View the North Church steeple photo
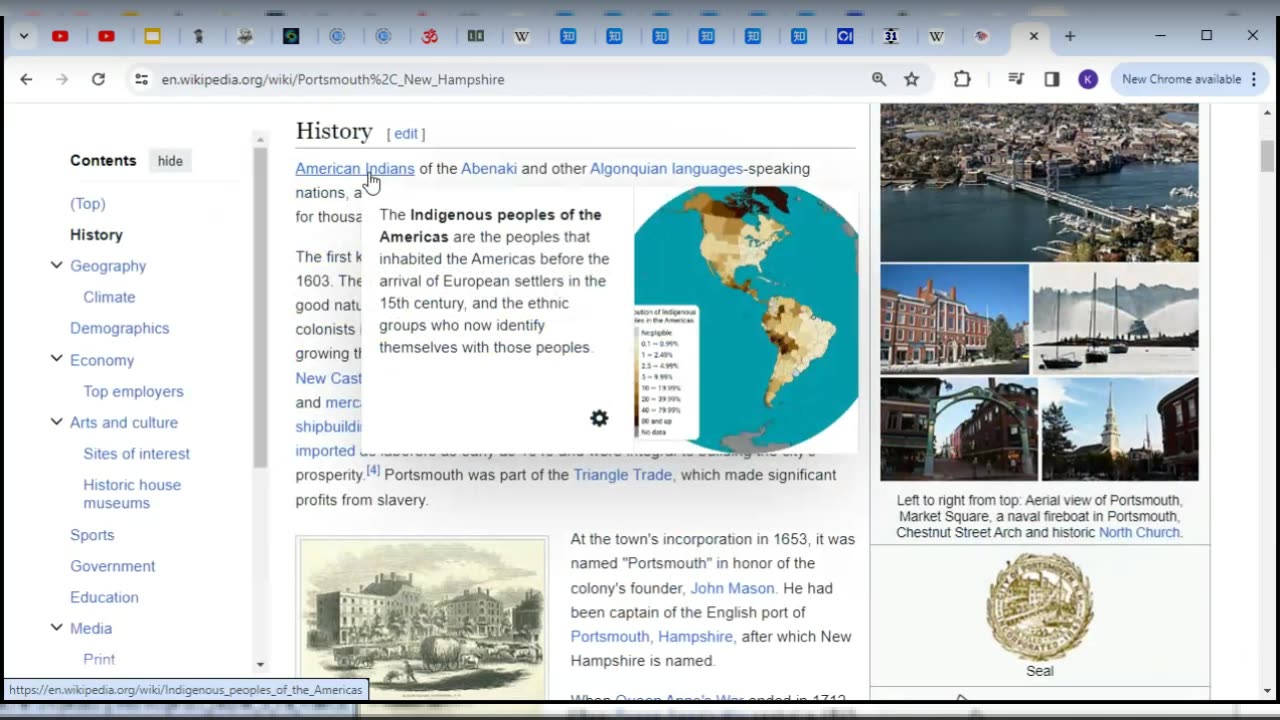1280x720 pixels. coord(1120,429)
